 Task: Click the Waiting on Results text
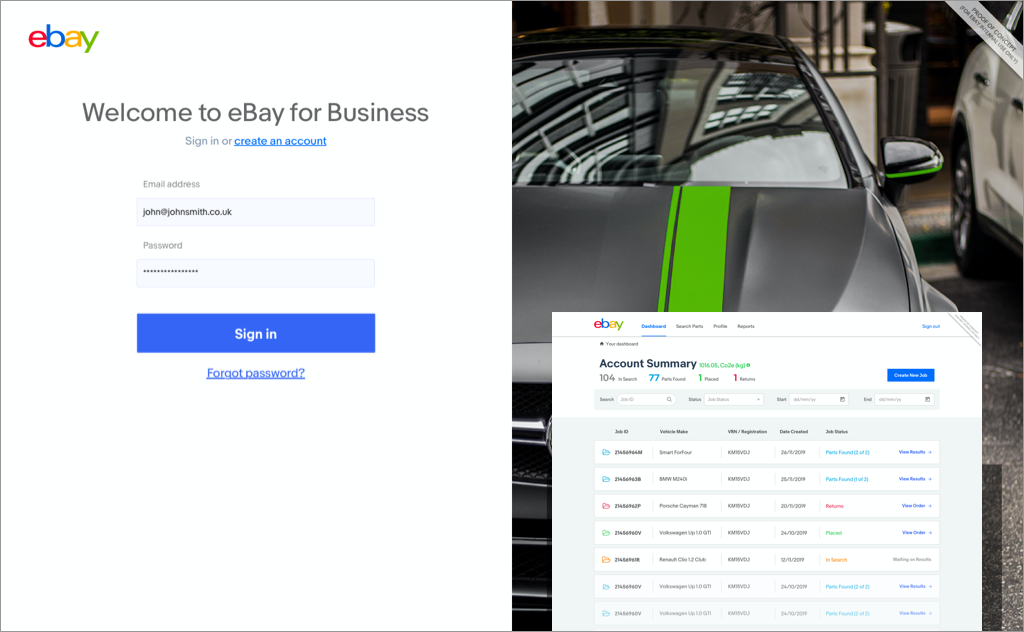[x=912, y=559]
